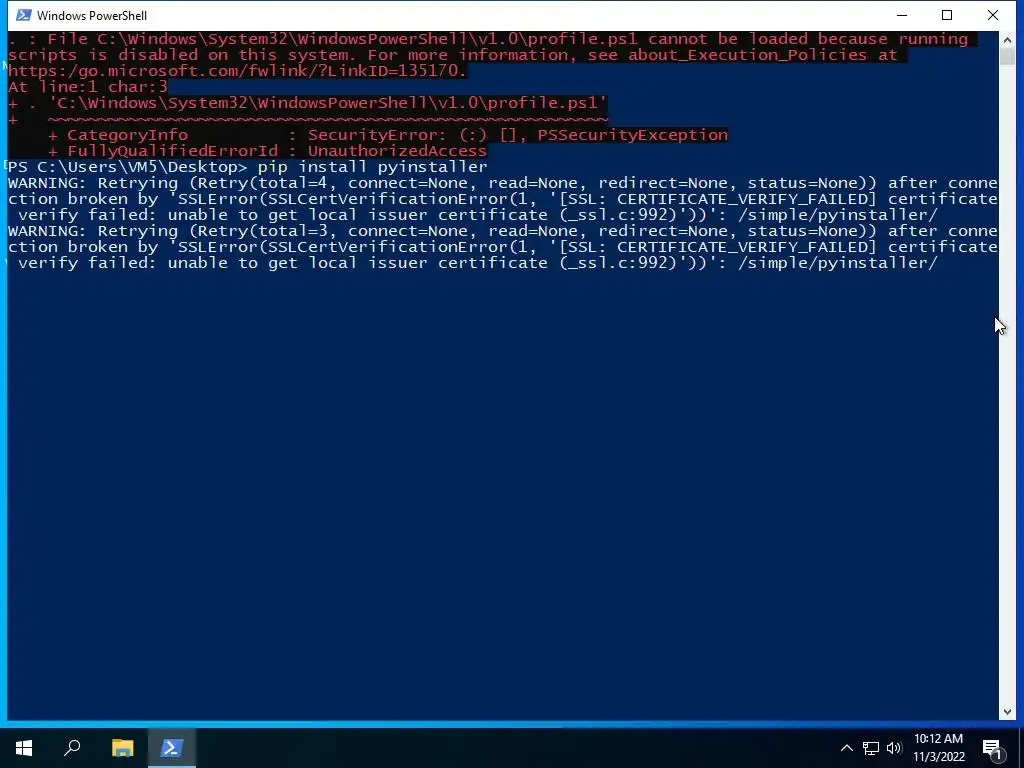
Task: Click the scrollbar up arrow in PowerShell
Action: point(1006,40)
